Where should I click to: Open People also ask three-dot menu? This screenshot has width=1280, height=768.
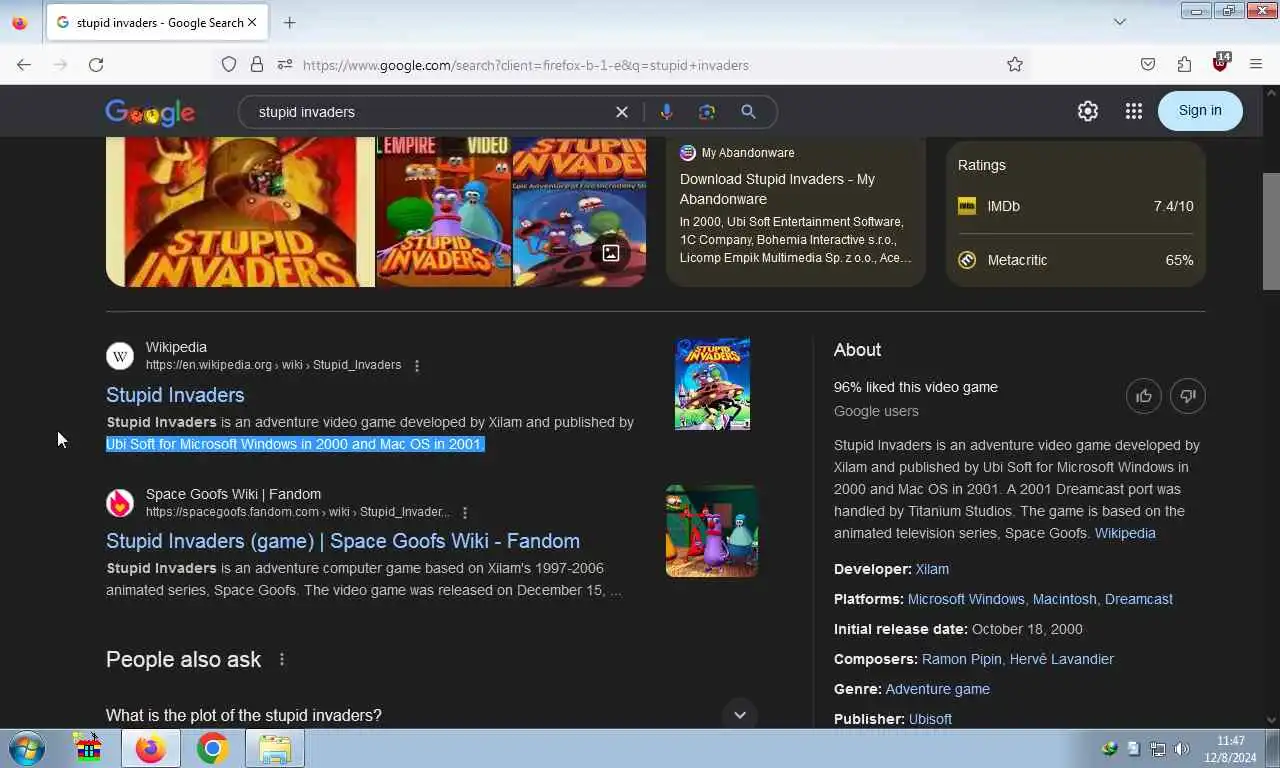282,659
